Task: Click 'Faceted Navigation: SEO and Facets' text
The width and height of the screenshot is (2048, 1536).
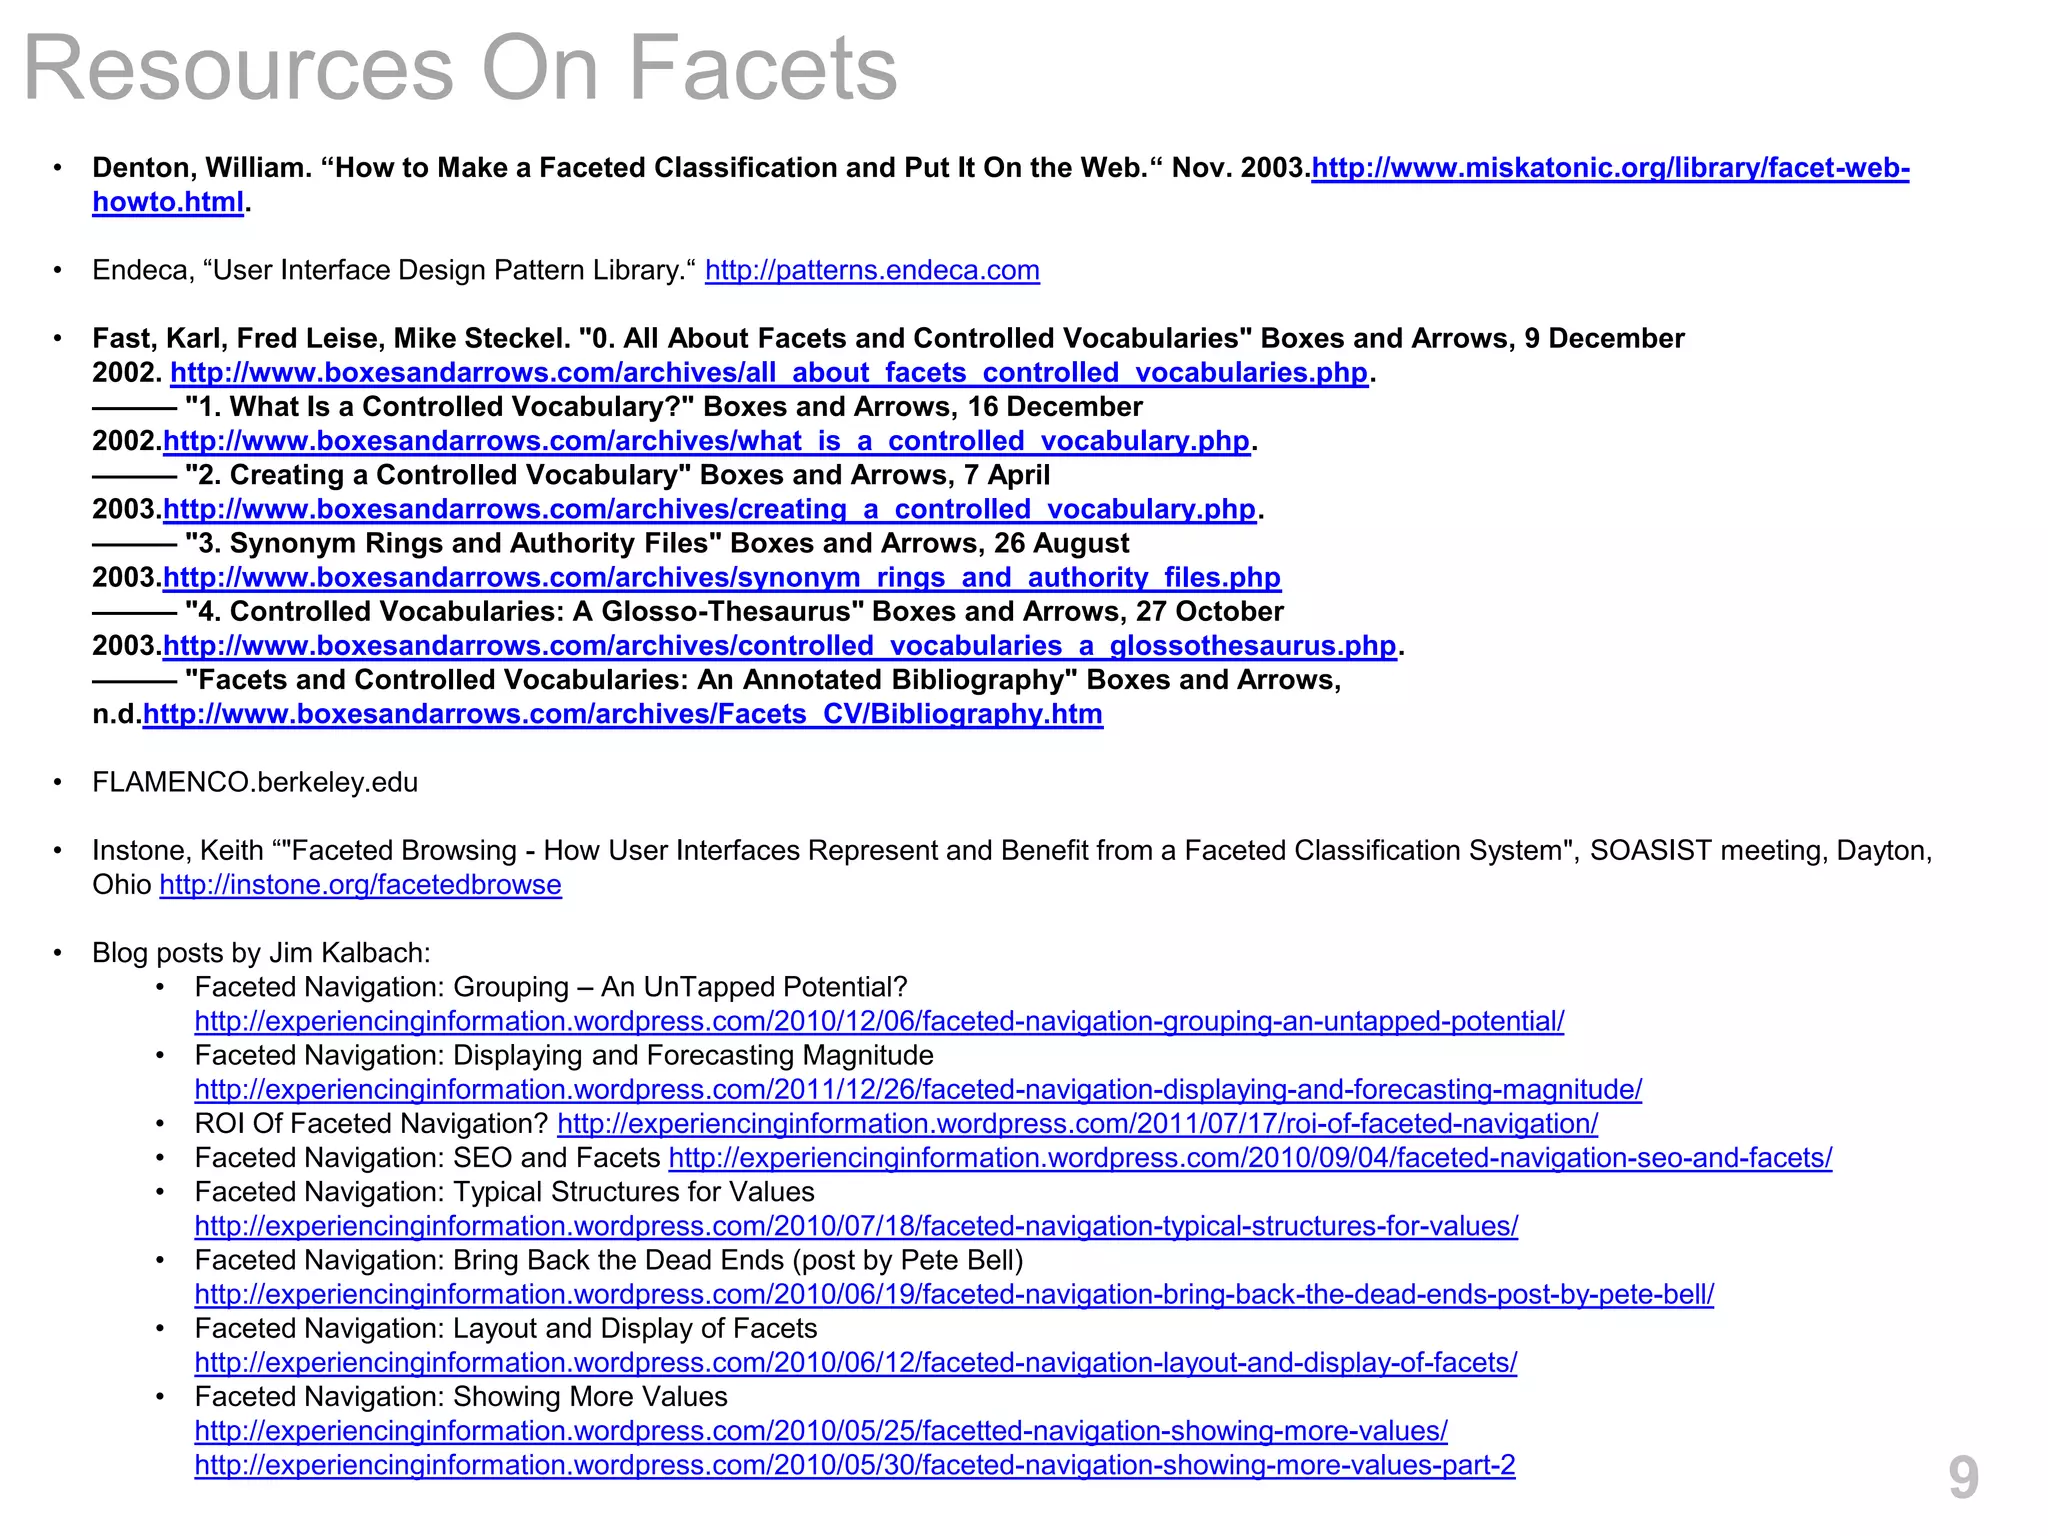Action: tap(427, 1158)
